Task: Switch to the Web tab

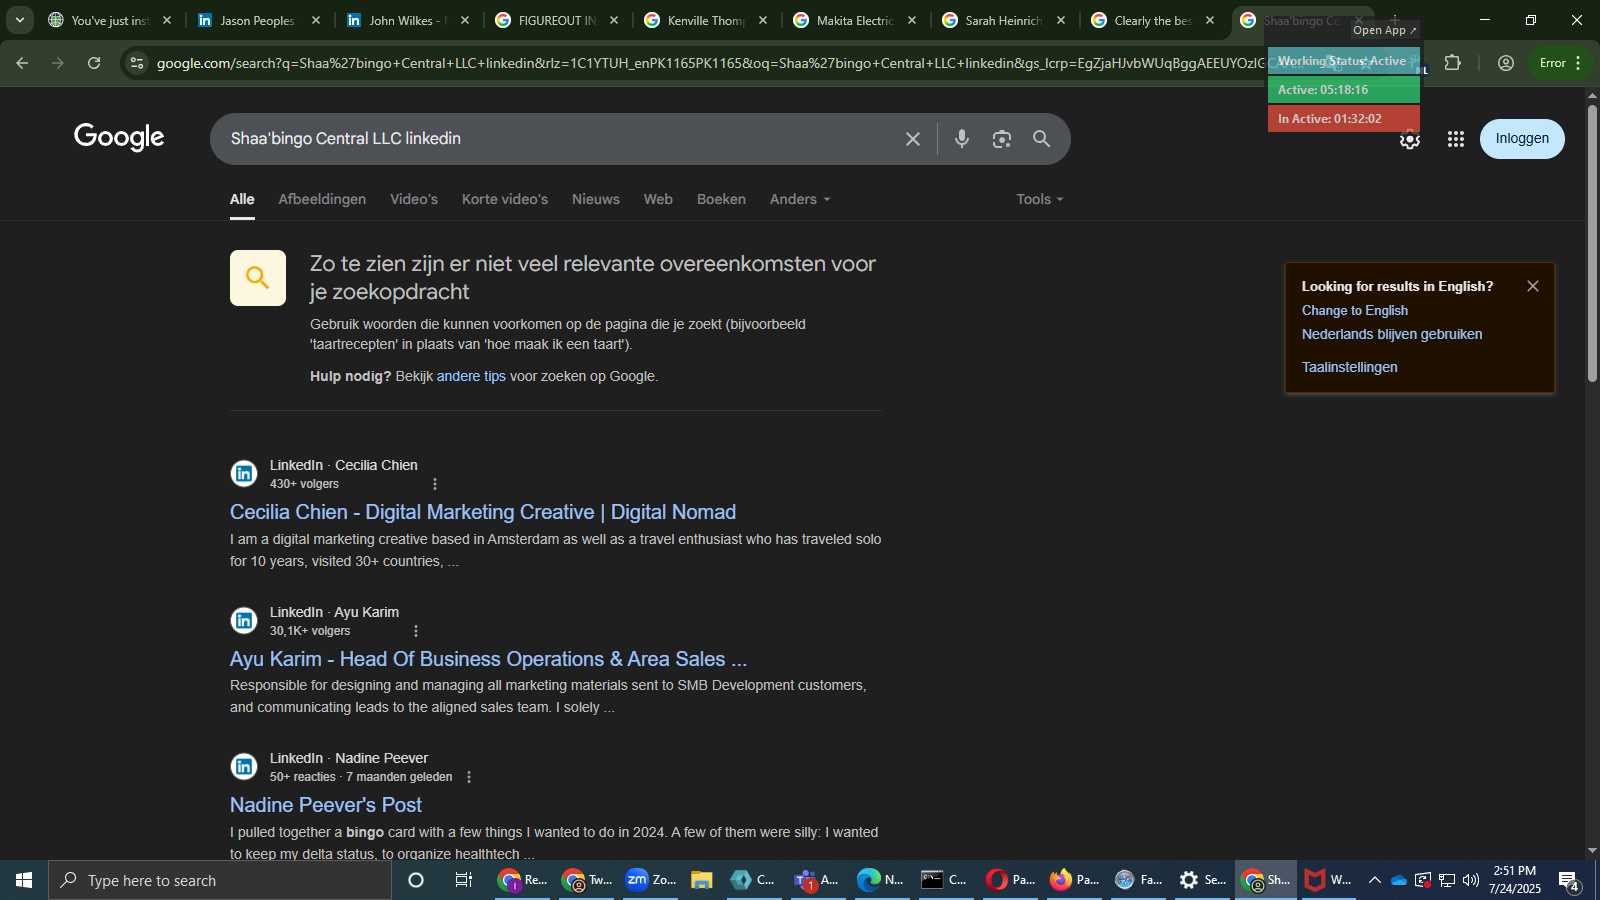Action: pos(658,199)
